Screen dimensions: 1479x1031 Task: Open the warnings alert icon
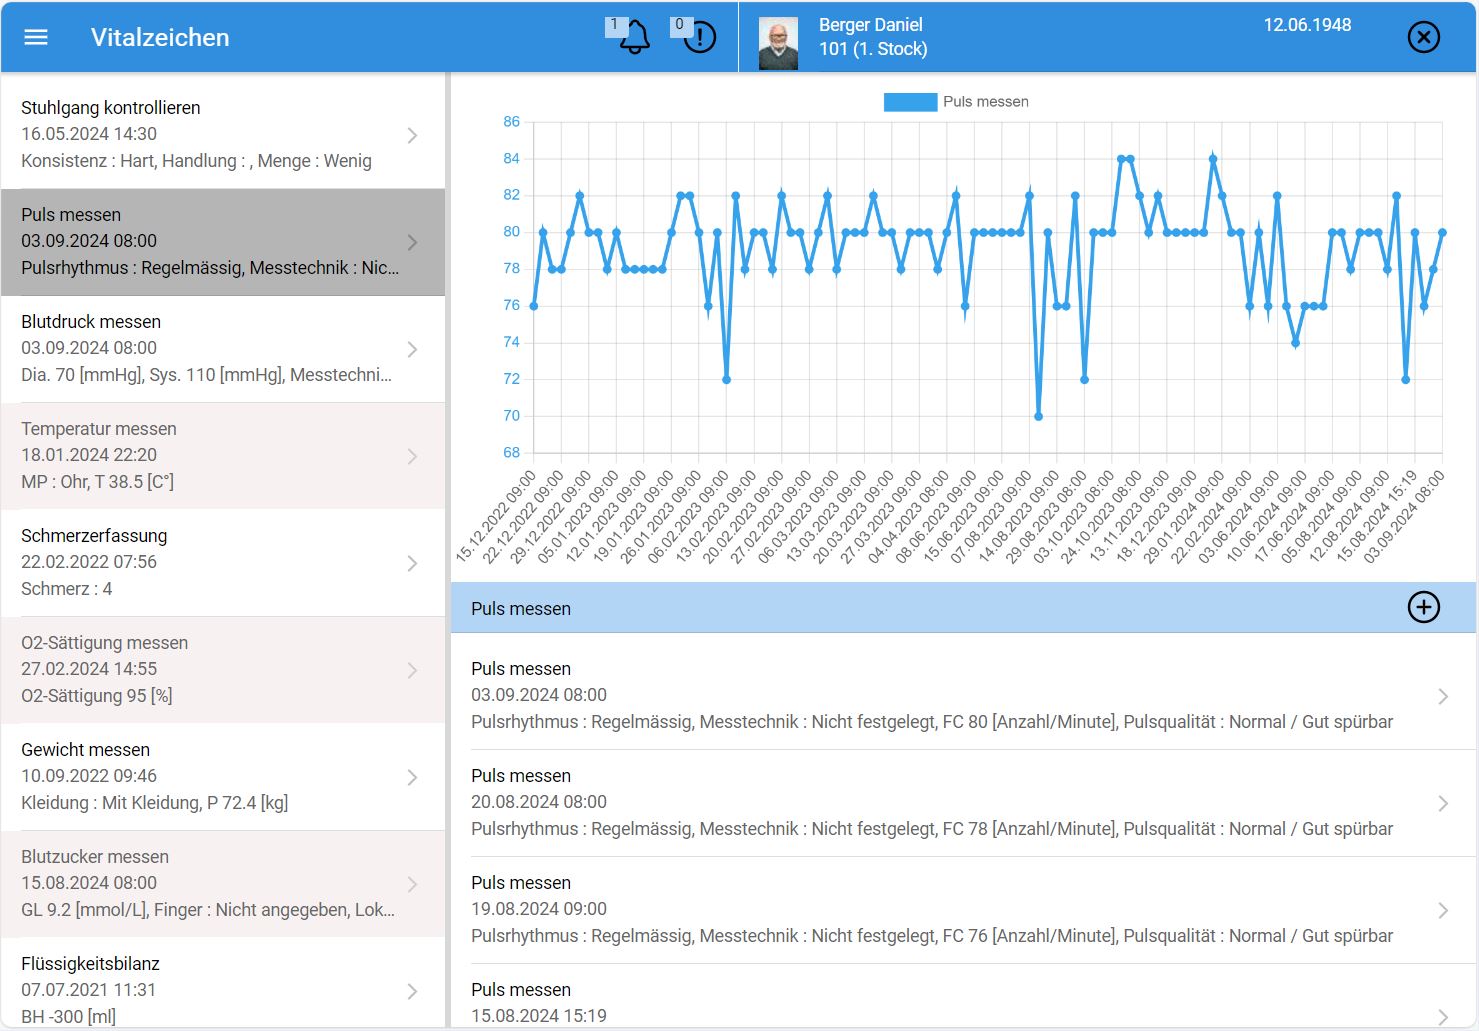click(x=699, y=38)
